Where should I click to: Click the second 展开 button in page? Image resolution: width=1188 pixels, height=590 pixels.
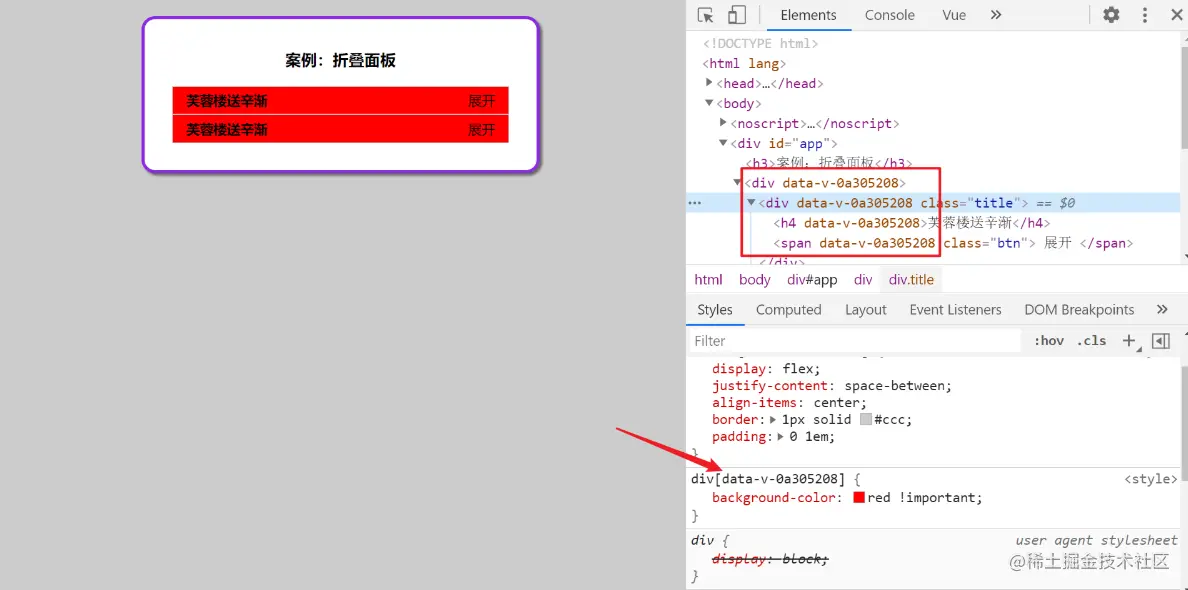[482, 130]
